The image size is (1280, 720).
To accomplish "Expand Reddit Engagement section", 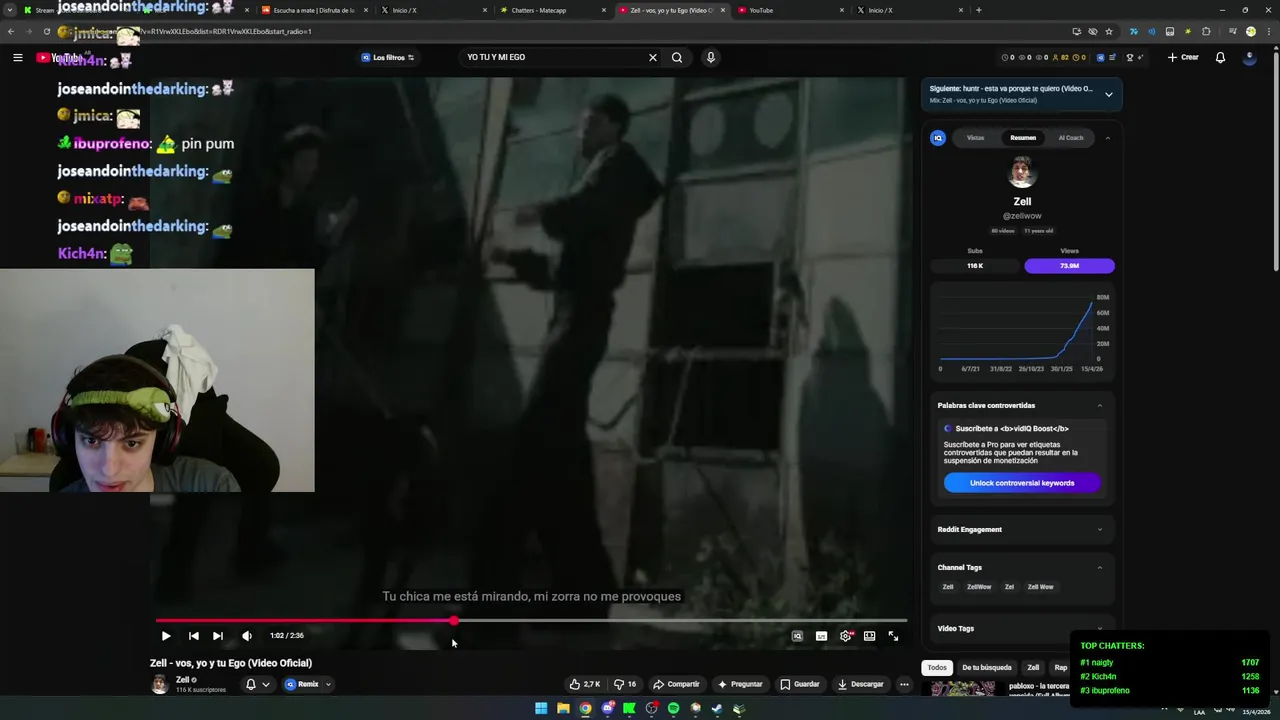I will [1100, 529].
